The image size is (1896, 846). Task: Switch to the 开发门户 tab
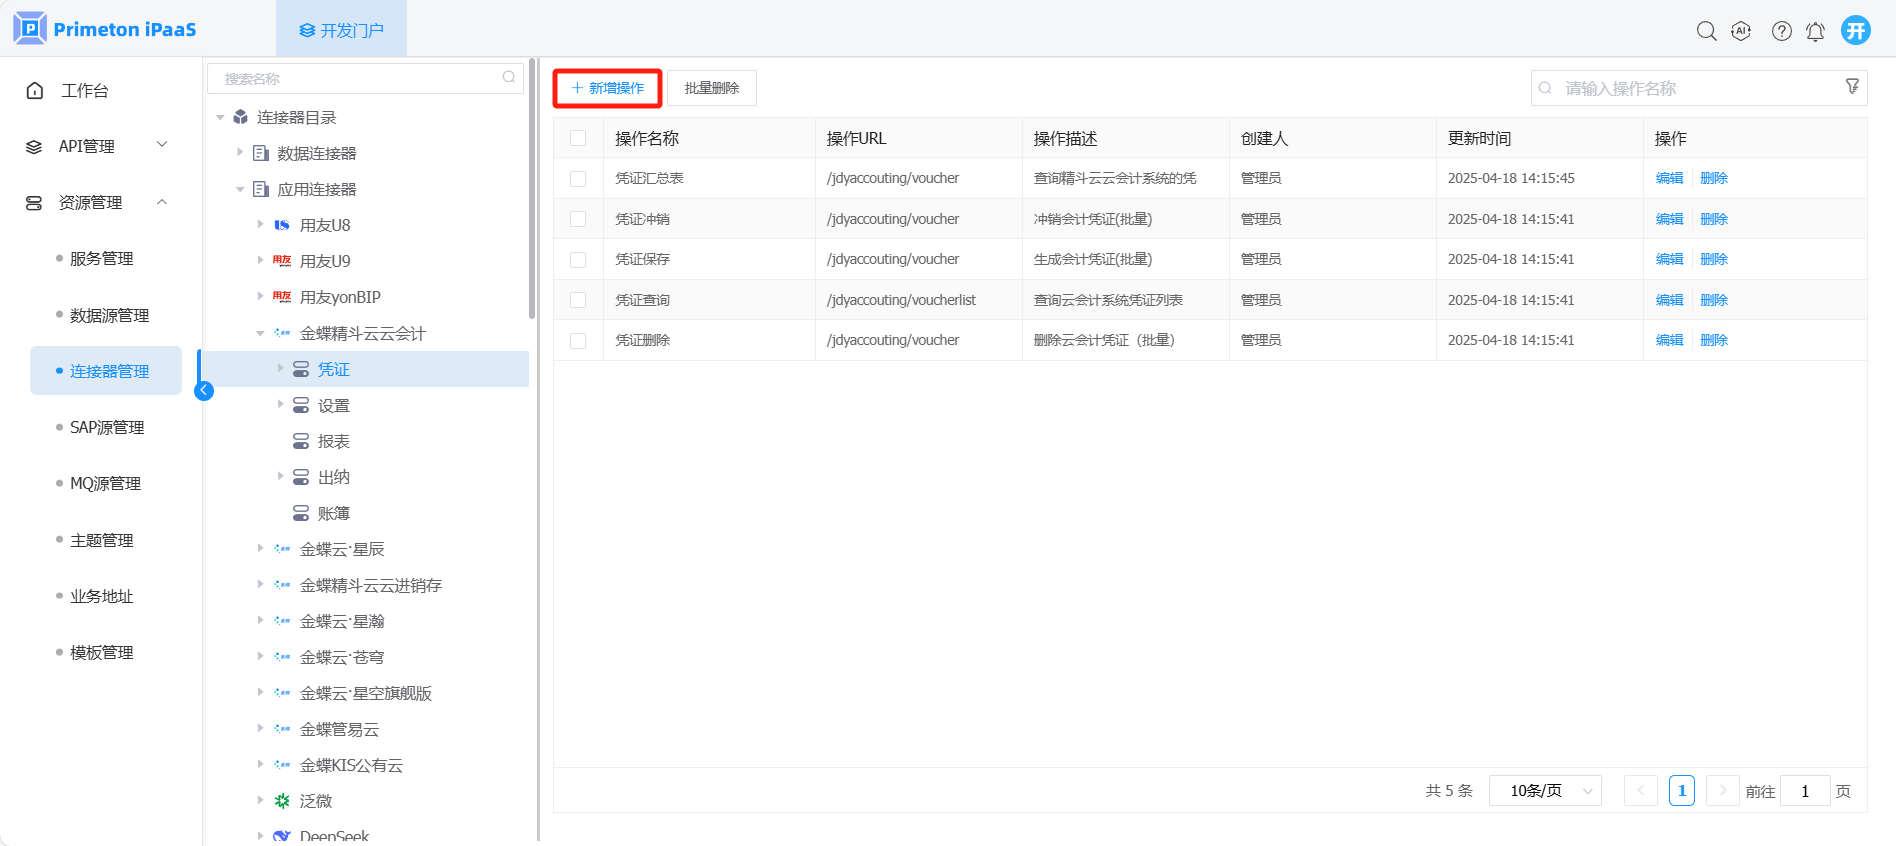(341, 30)
